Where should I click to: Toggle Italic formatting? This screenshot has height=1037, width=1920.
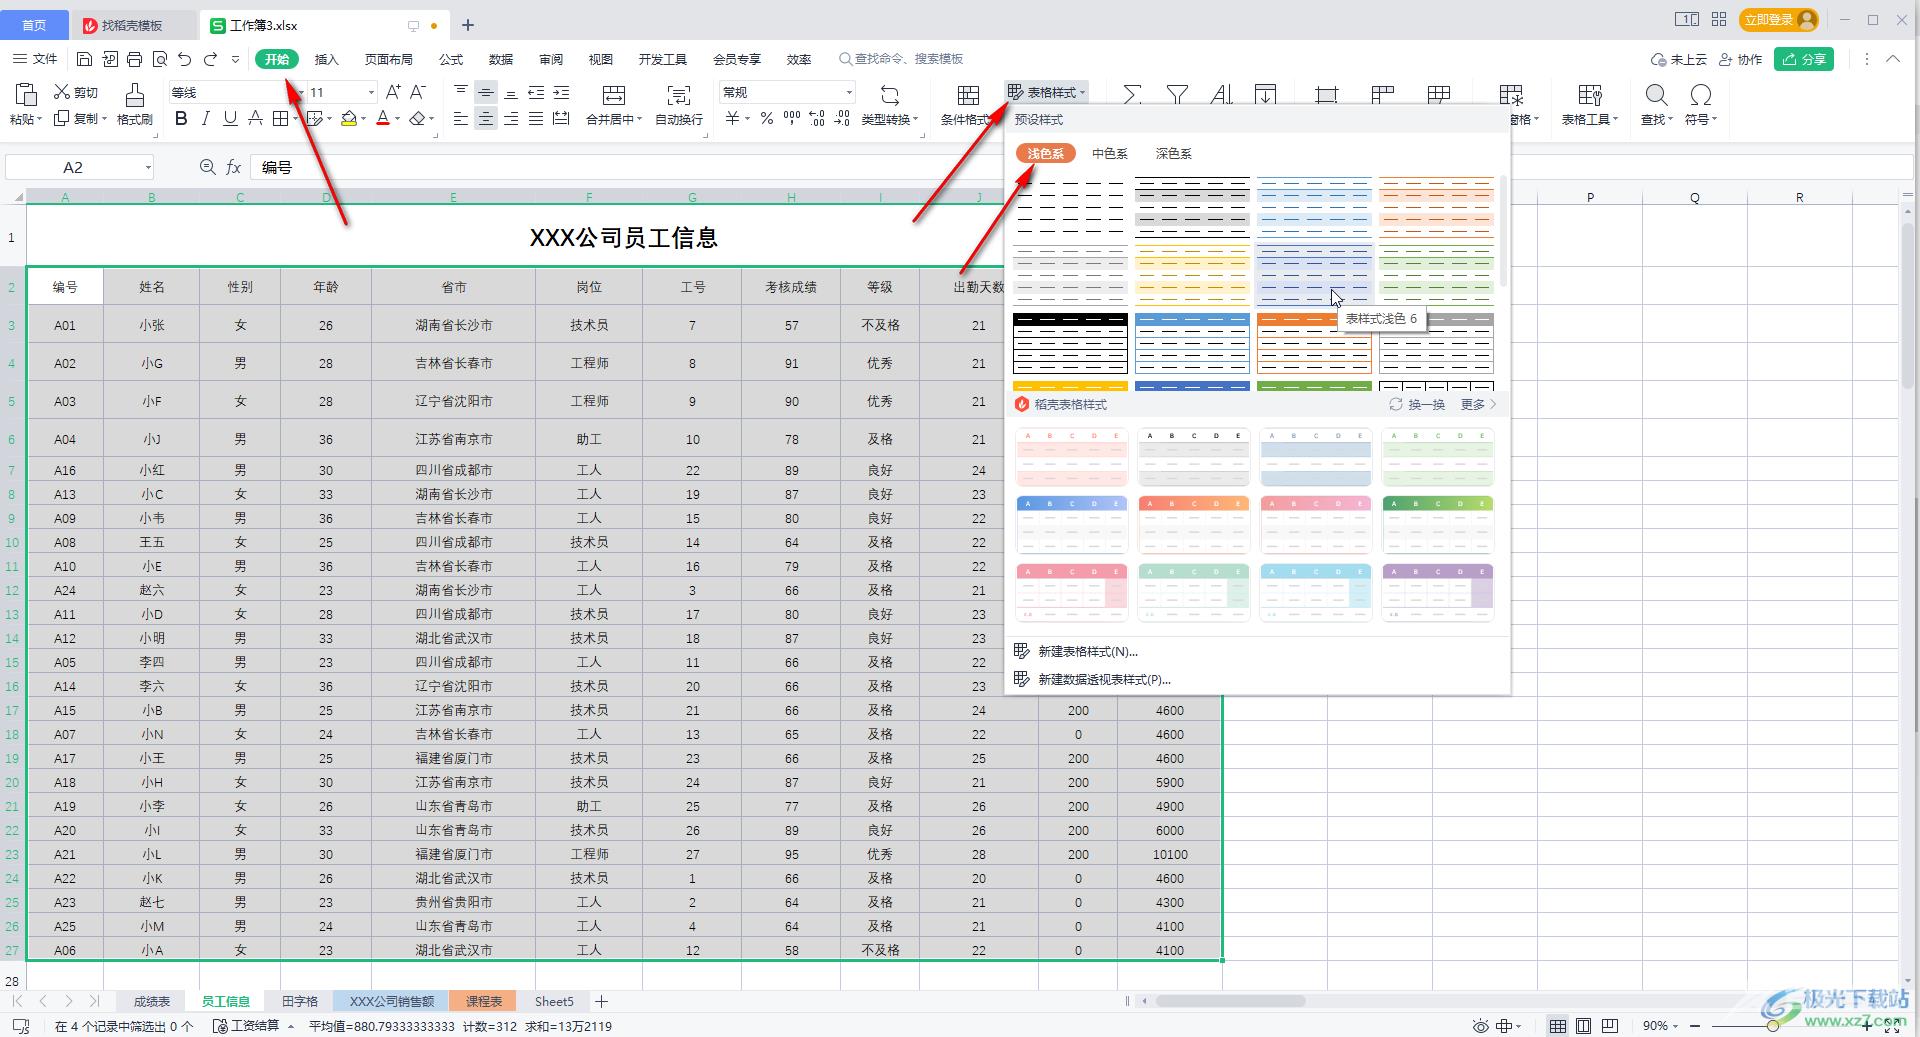(x=205, y=119)
